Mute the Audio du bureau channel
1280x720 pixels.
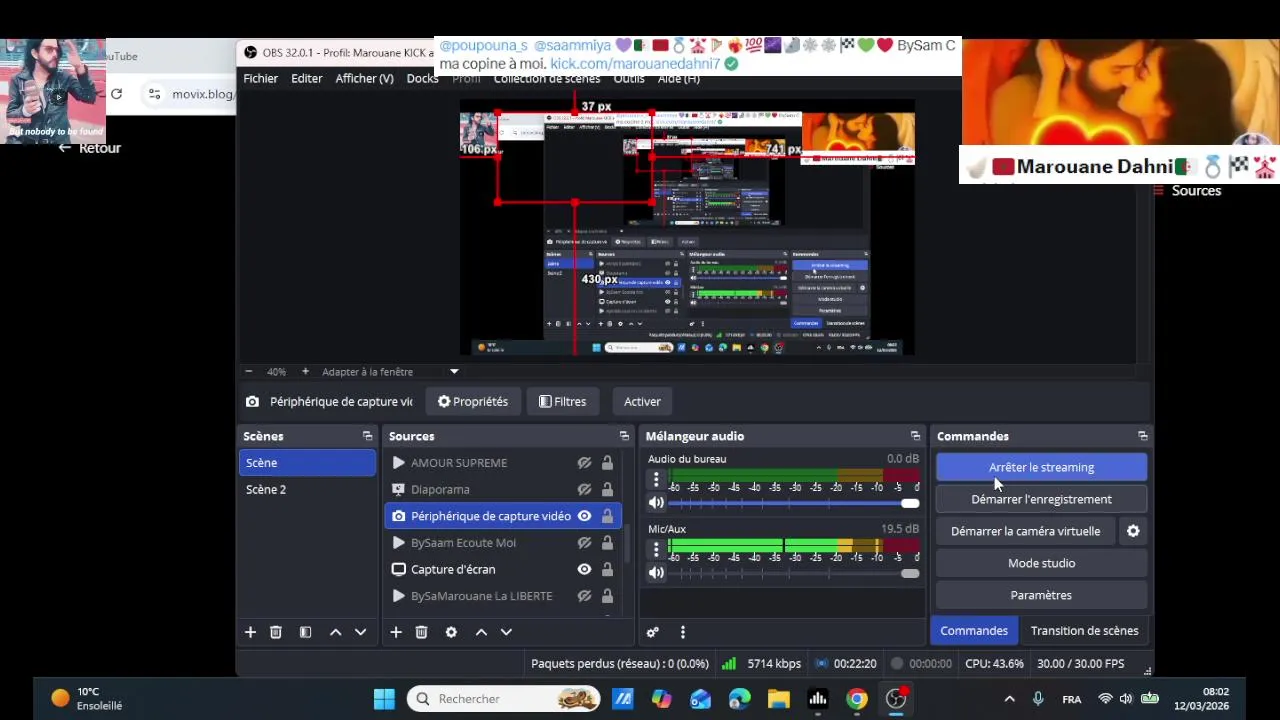point(656,503)
